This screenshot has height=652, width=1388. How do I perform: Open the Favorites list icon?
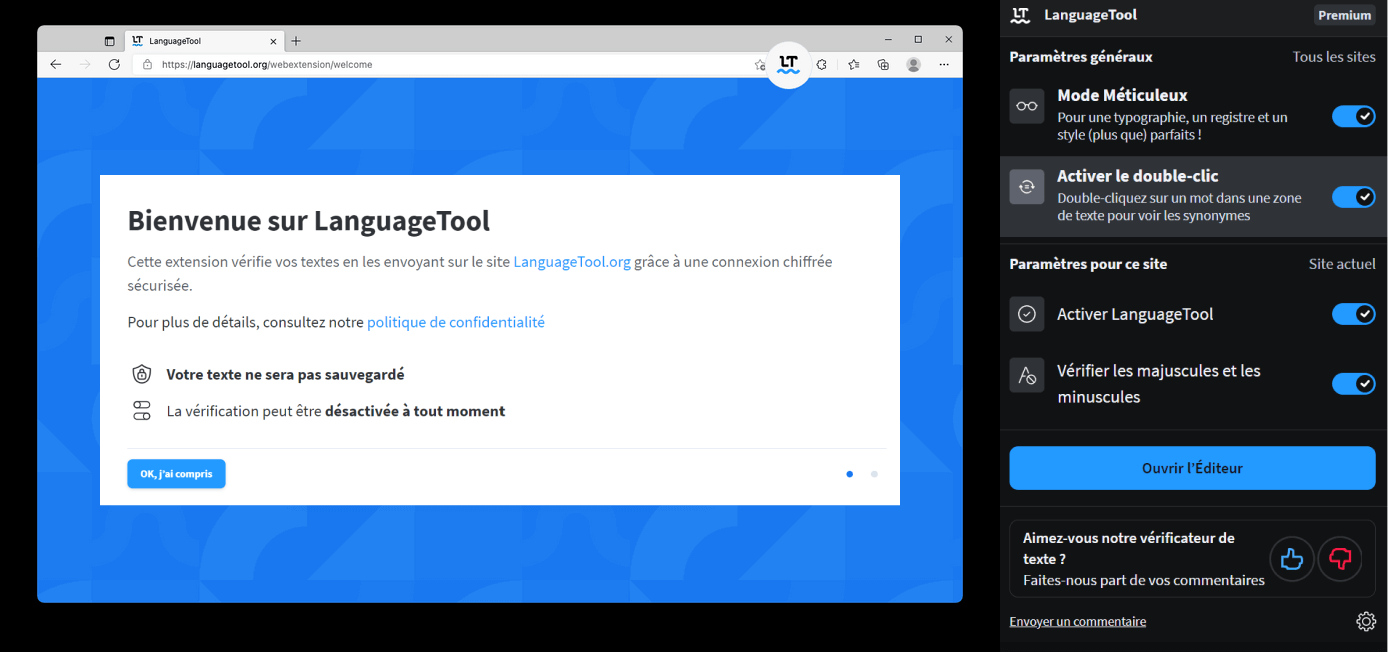853,64
